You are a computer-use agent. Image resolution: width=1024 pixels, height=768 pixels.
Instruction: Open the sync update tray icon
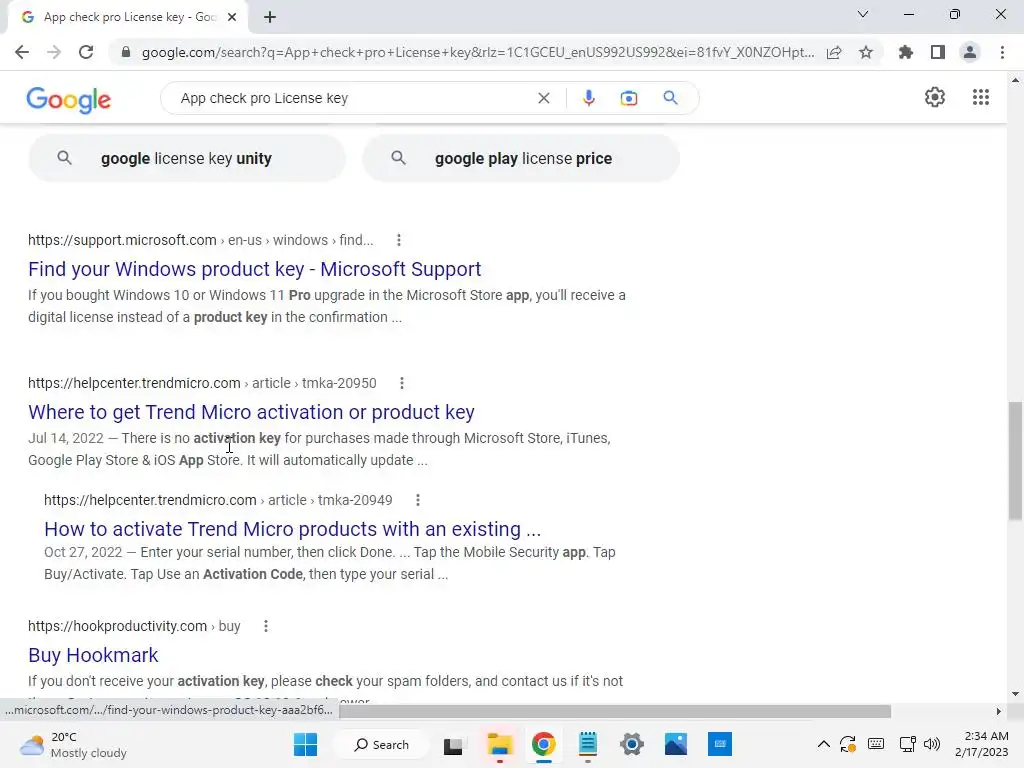point(848,744)
